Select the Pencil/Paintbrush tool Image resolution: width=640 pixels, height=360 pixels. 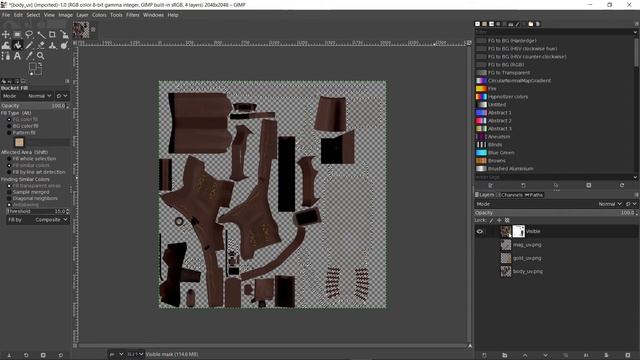pyautogui.click(x=29, y=45)
